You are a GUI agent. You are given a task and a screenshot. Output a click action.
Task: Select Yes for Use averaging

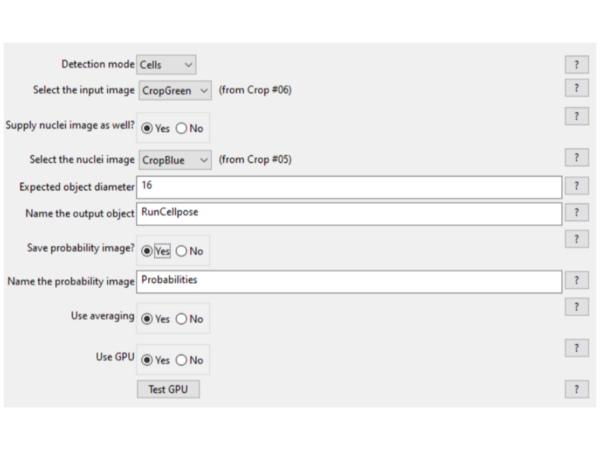pyautogui.click(x=148, y=319)
